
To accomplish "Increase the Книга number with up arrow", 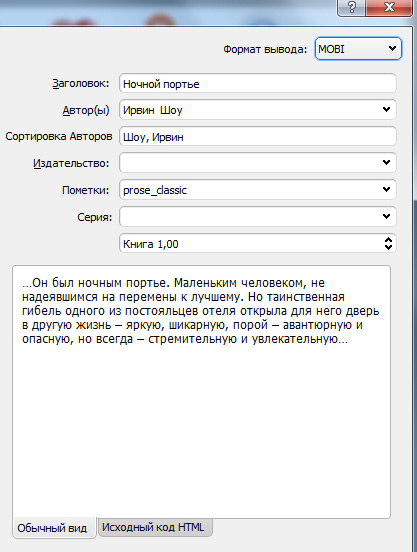I will tap(388, 239).
